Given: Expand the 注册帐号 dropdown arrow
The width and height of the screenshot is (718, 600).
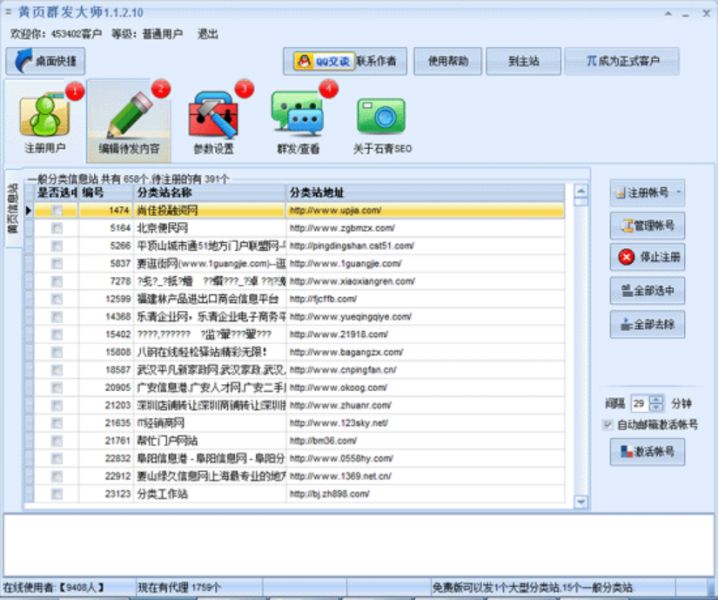Looking at the screenshot, I should (x=679, y=192).
